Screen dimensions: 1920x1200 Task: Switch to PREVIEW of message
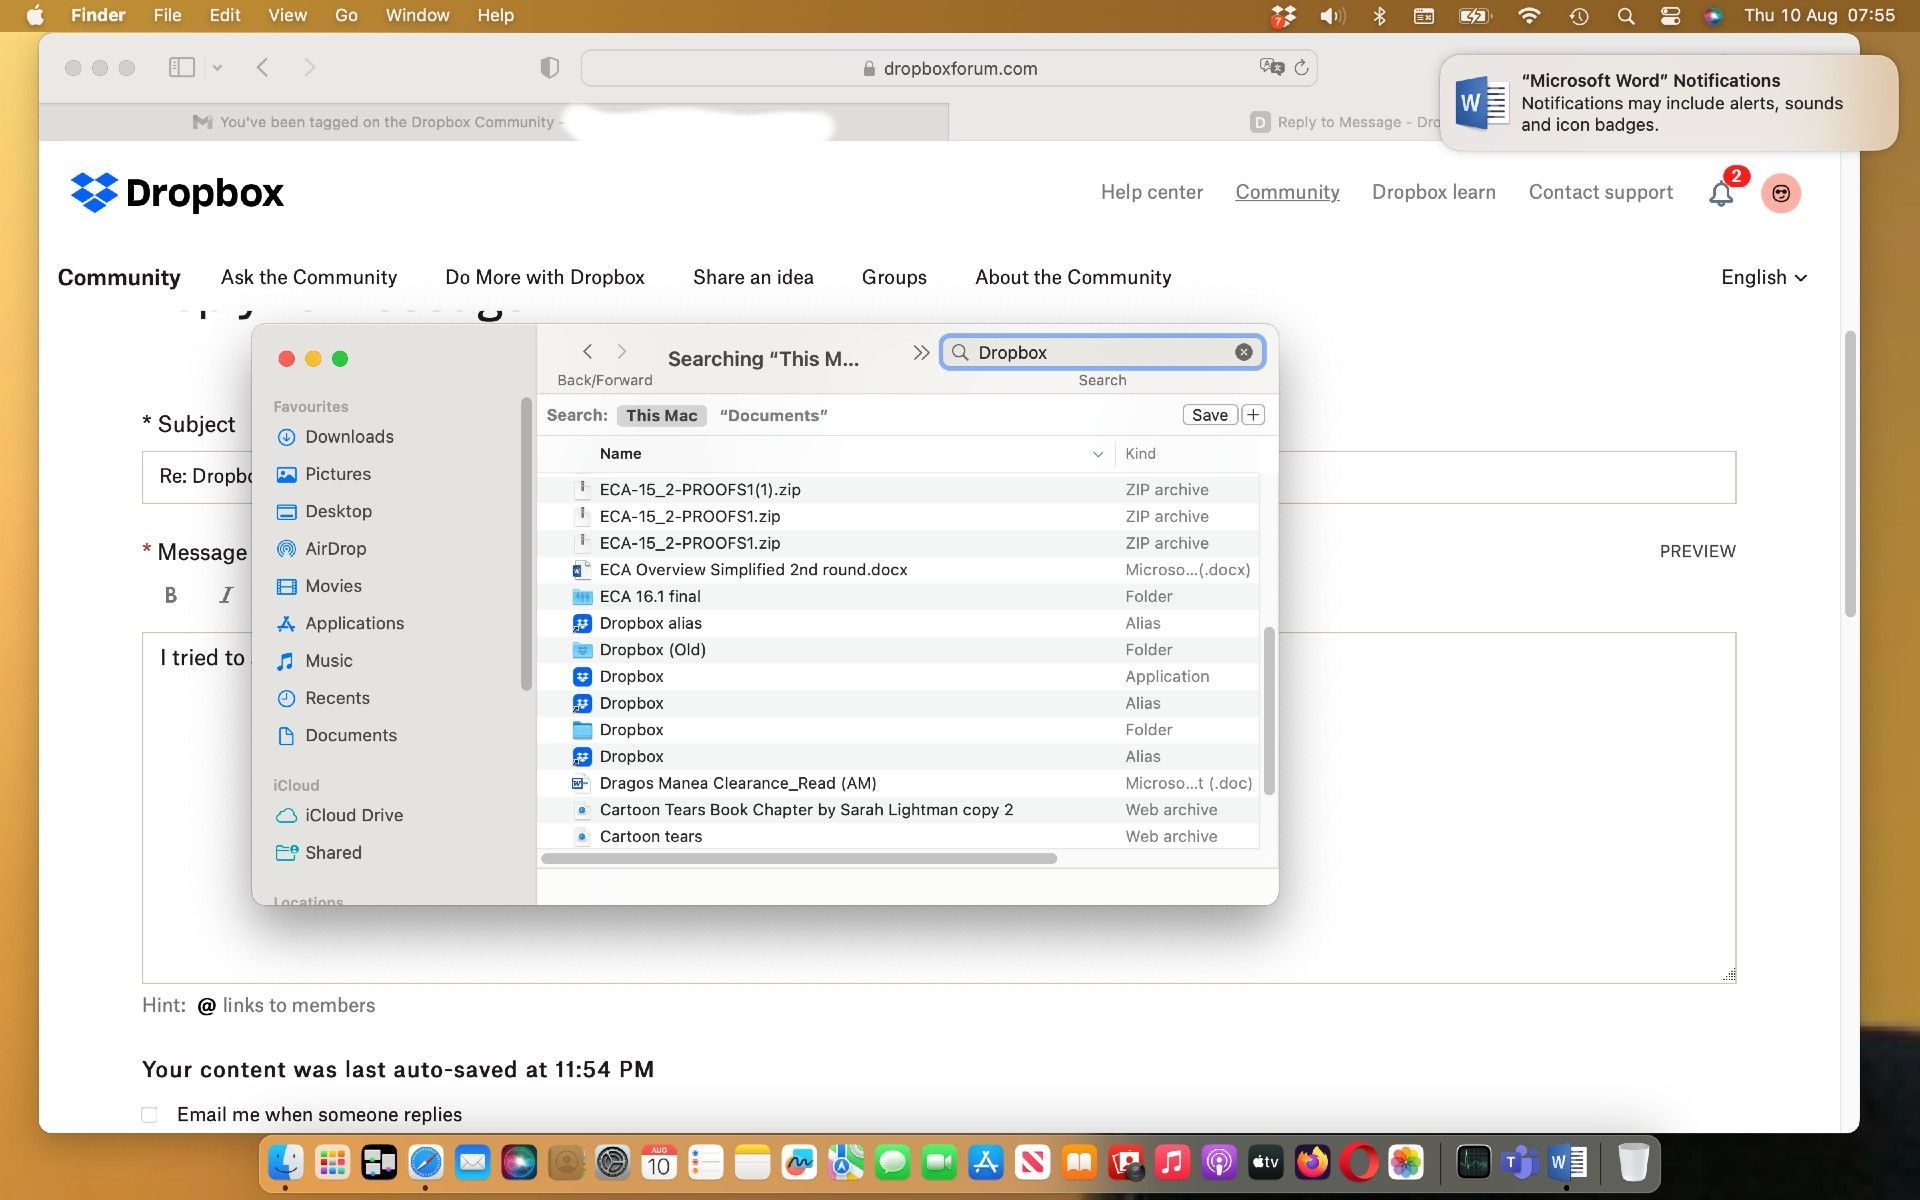tap(1697, 551)
